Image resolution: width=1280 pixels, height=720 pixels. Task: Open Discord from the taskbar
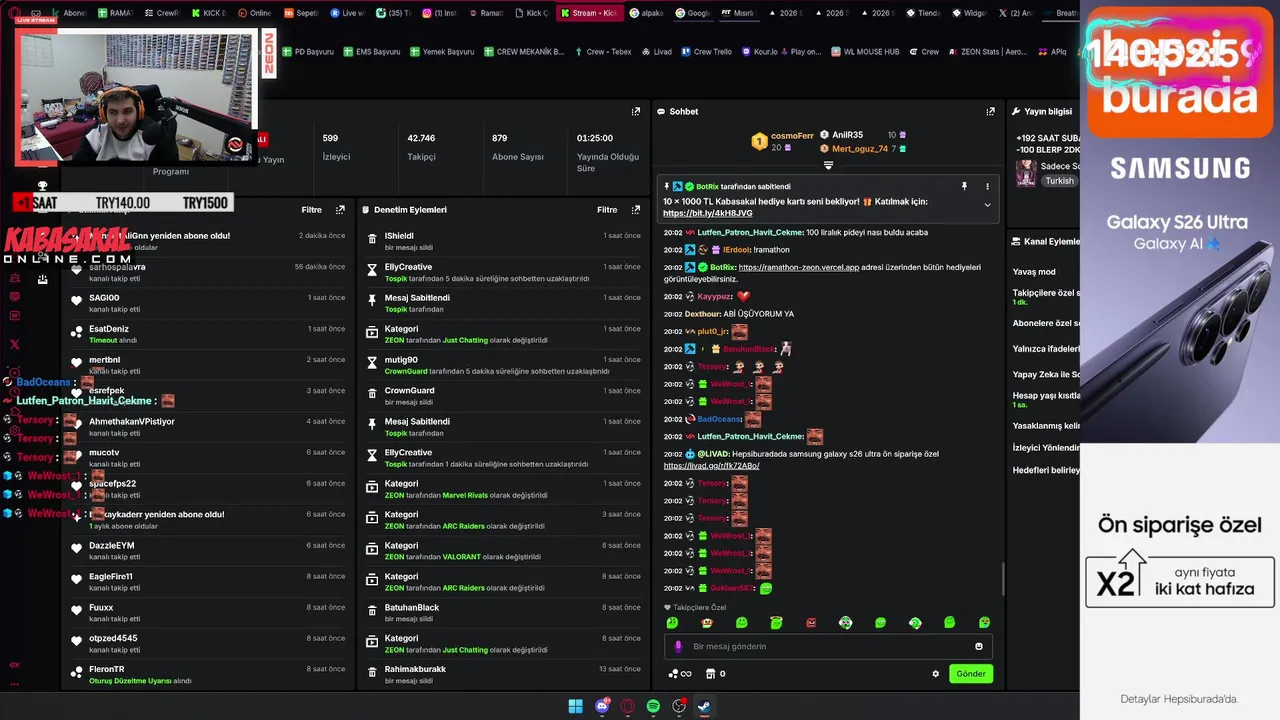click(x=602, y=706)
